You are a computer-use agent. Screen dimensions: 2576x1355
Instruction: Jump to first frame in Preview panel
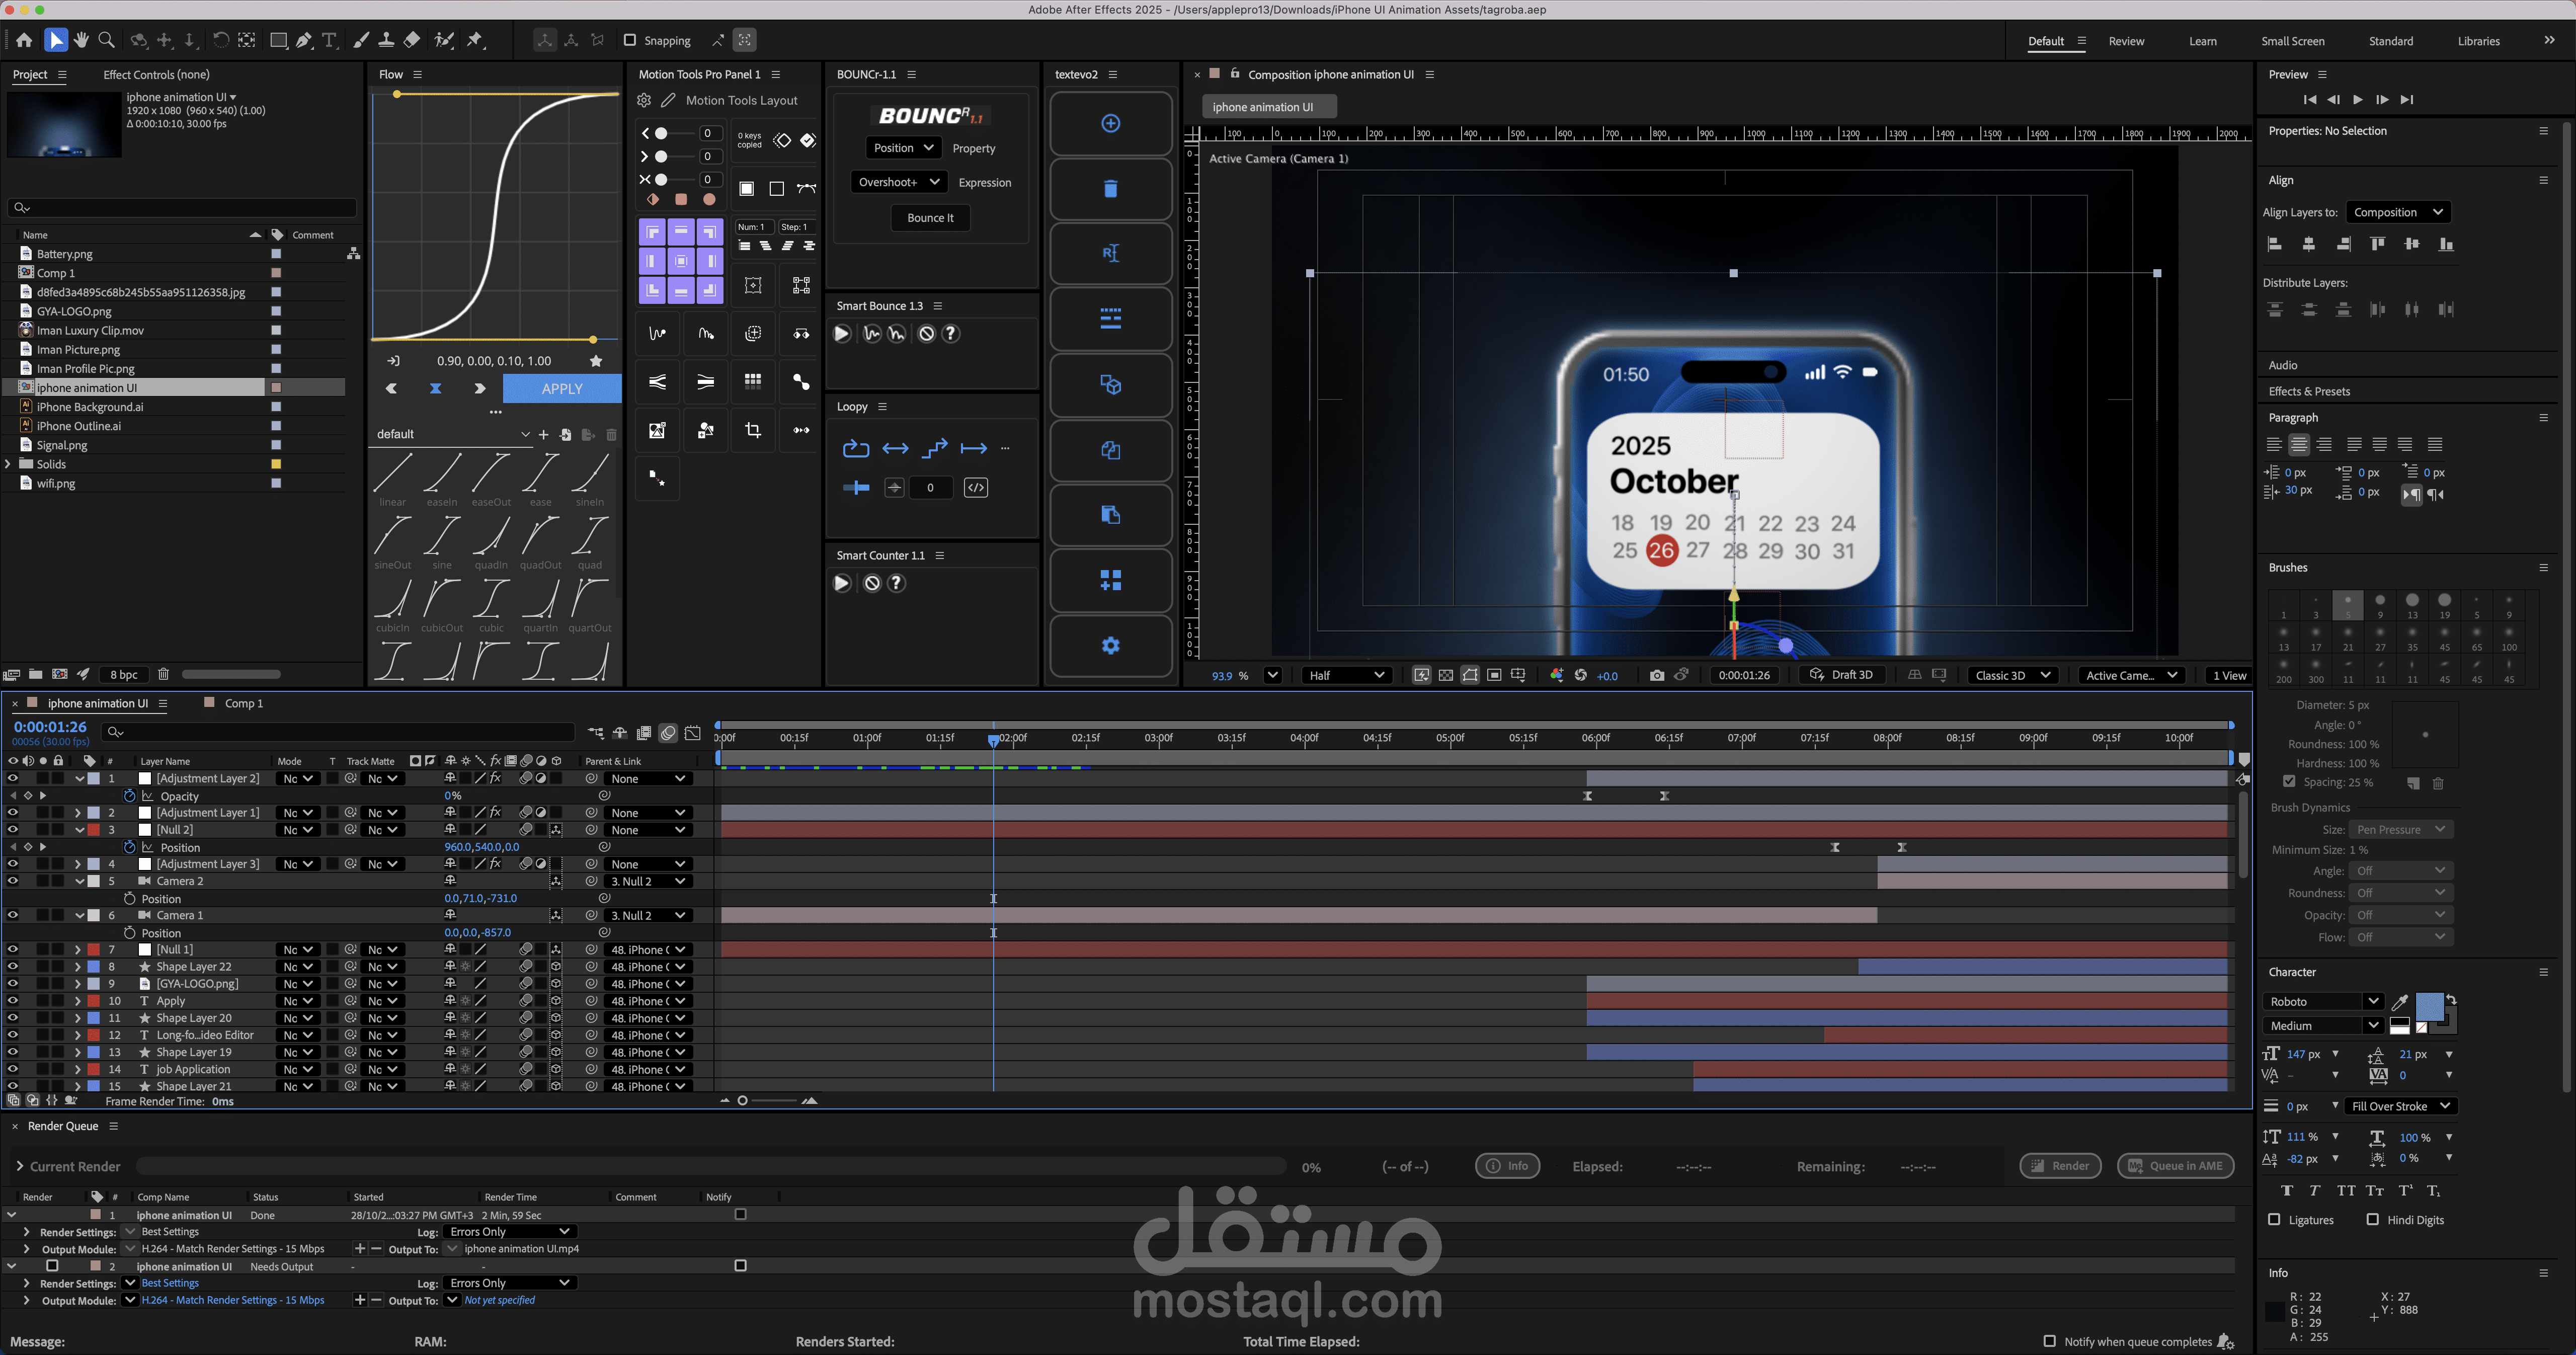click(x=2310, y=100)
